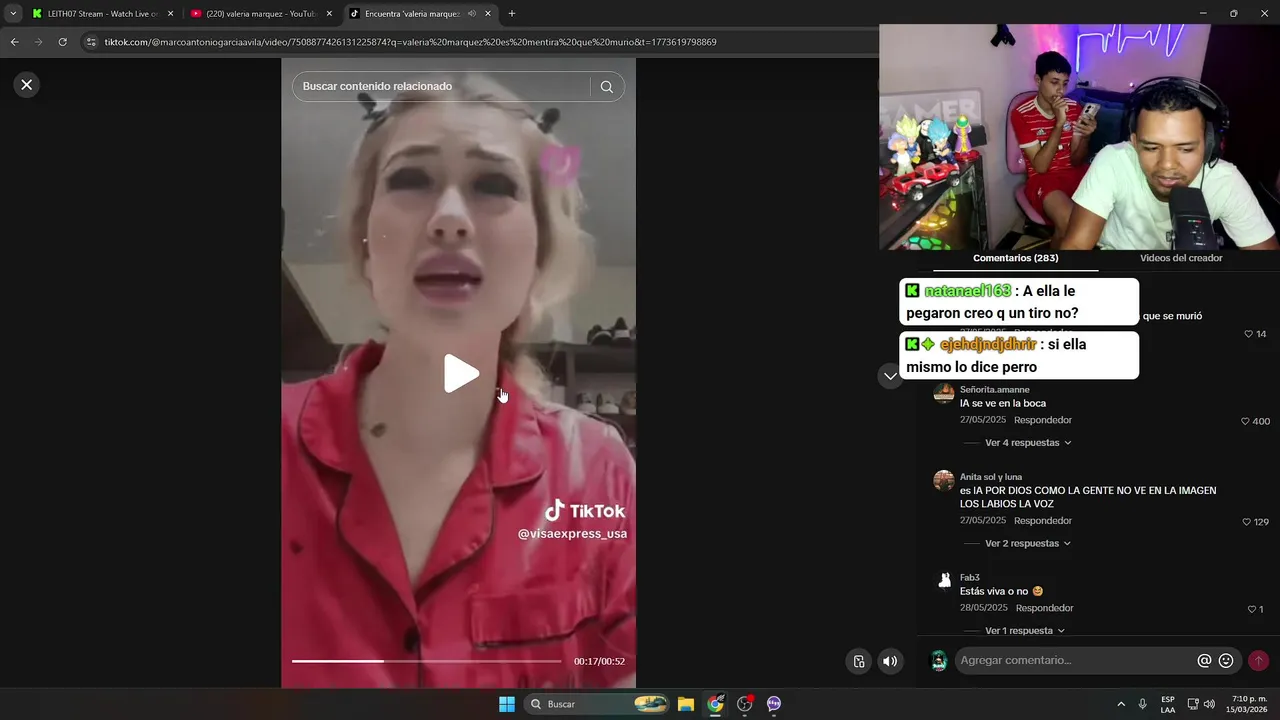Image resolution: width=1280 pixels, height=720 pixels.
Task: Close the LEITH07 Stream browser tab
Action: tap(170, 14)
